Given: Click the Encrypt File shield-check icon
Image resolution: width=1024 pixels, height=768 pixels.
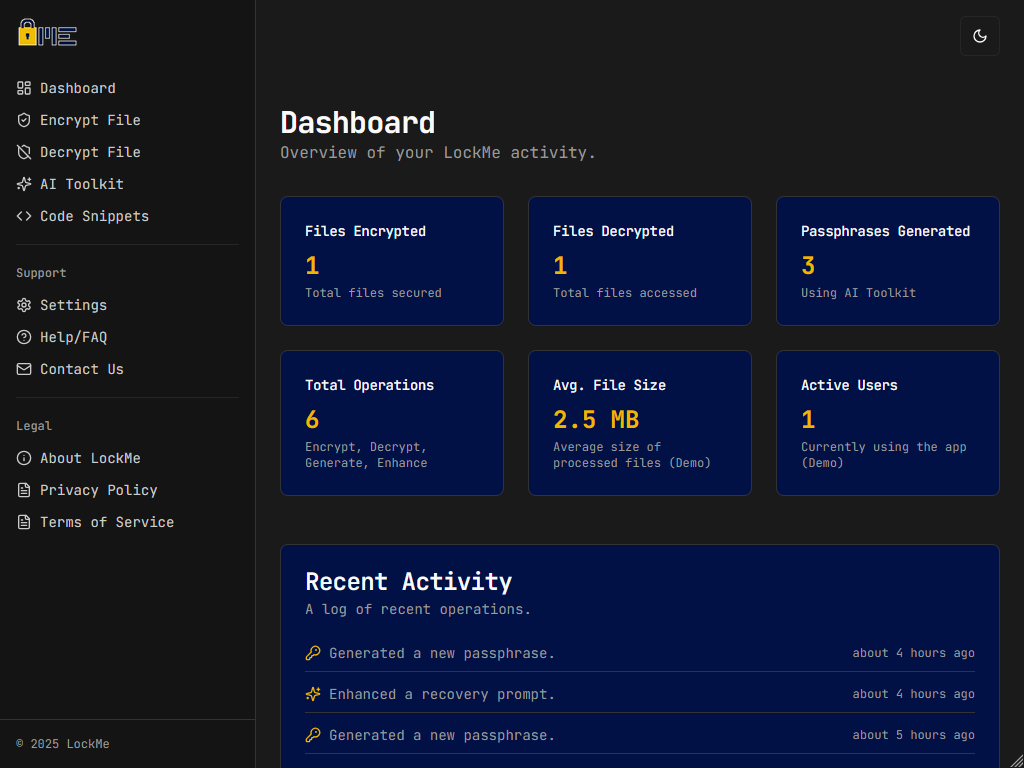Looking at the screenshot, I should [24, 120].
